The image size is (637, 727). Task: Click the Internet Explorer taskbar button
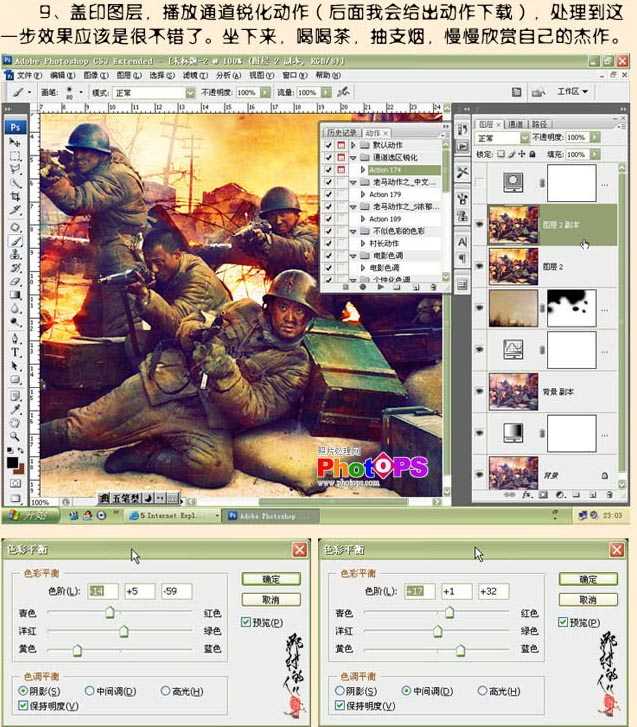click(x=173, y=516)
